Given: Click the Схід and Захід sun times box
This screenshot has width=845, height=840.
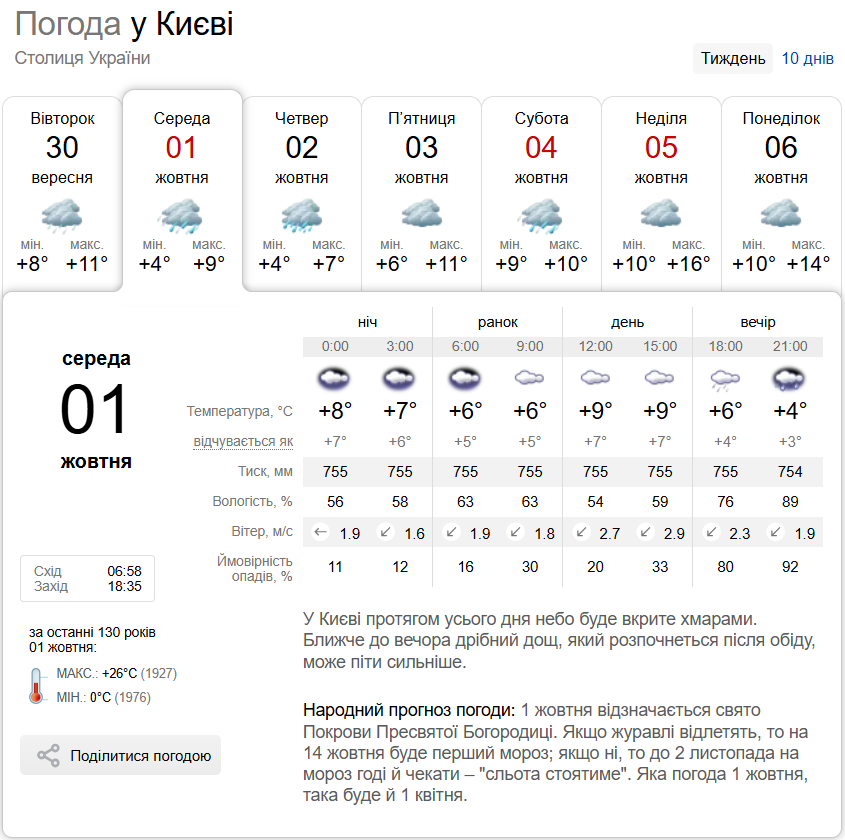Looking at the screenshot, I should coord(87,579).
